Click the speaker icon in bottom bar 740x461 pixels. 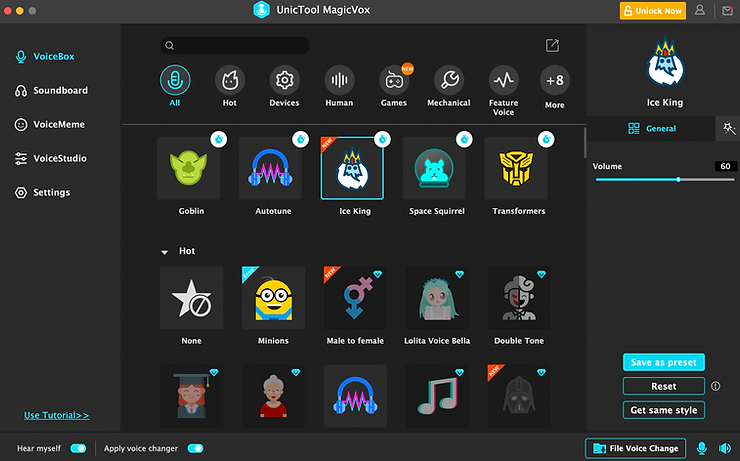click(x=724, y=448)
